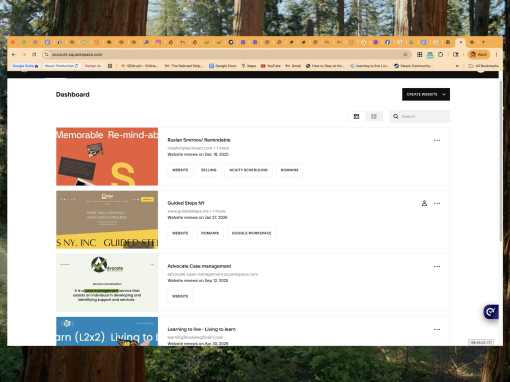Click the circular sync extension icon
Viewport: 510px width, 382px height.
tap(441, 54)
